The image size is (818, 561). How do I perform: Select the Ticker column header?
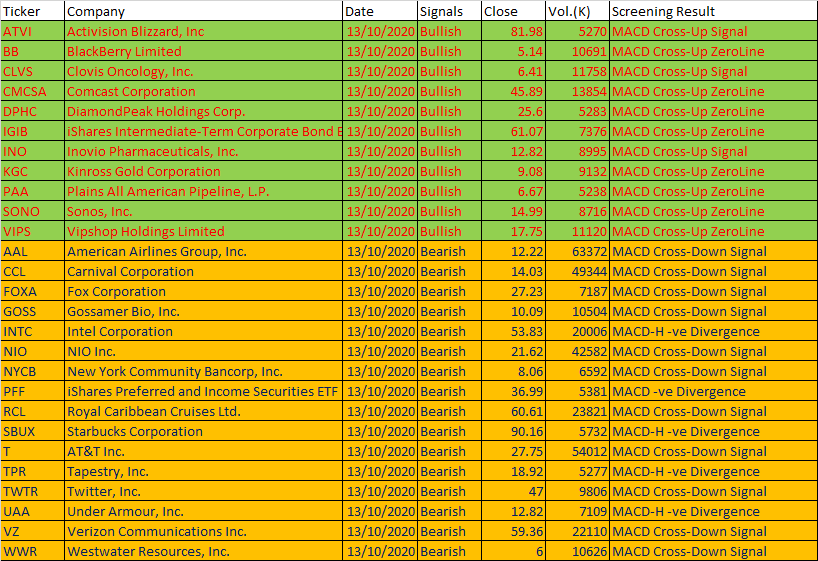click(x=32, y=11)
